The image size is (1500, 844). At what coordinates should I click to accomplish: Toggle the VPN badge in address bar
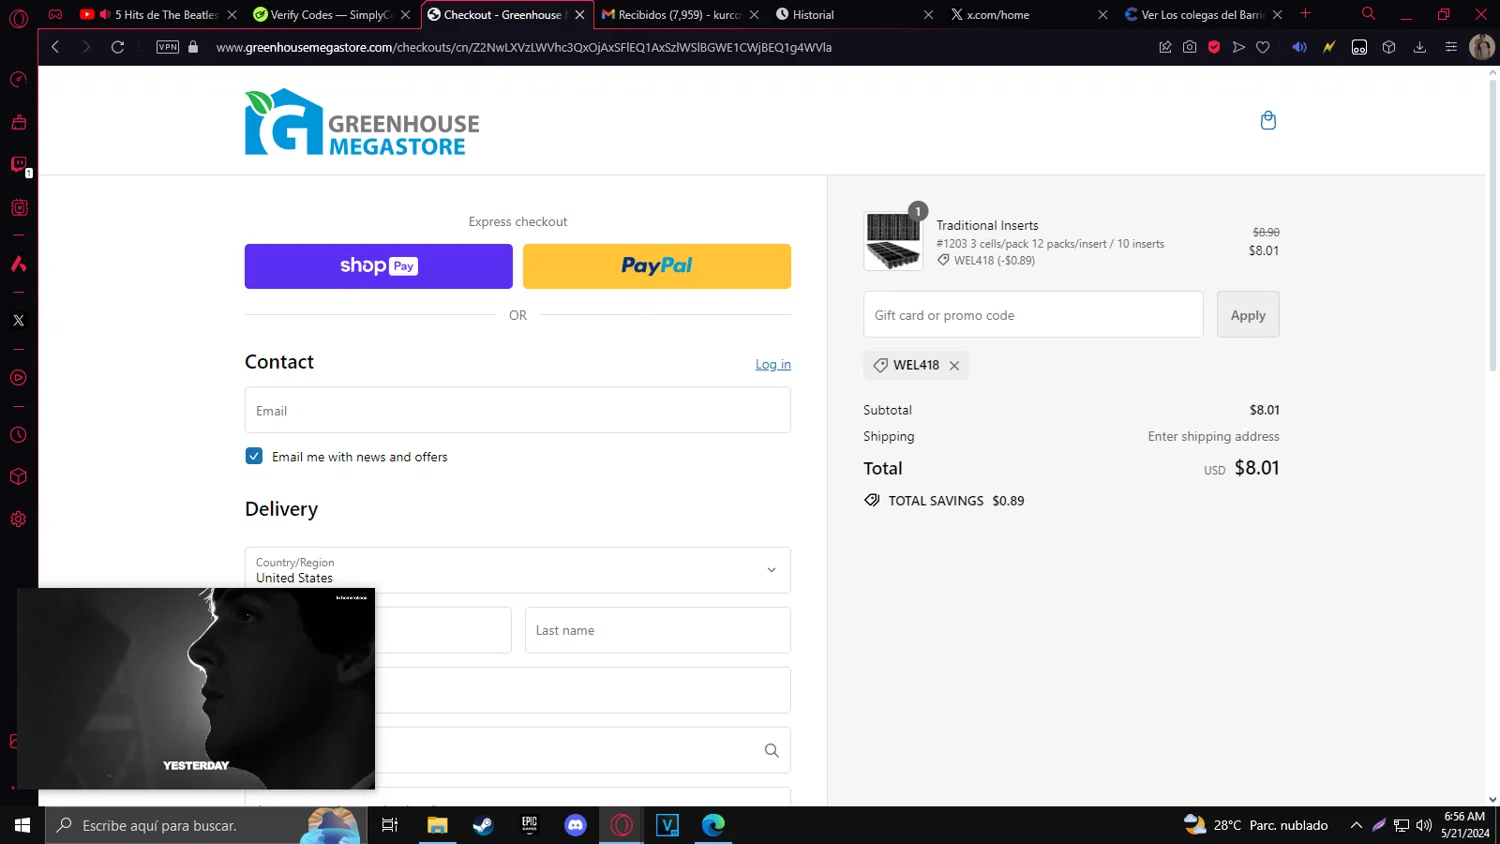click(x=168, y=47)
